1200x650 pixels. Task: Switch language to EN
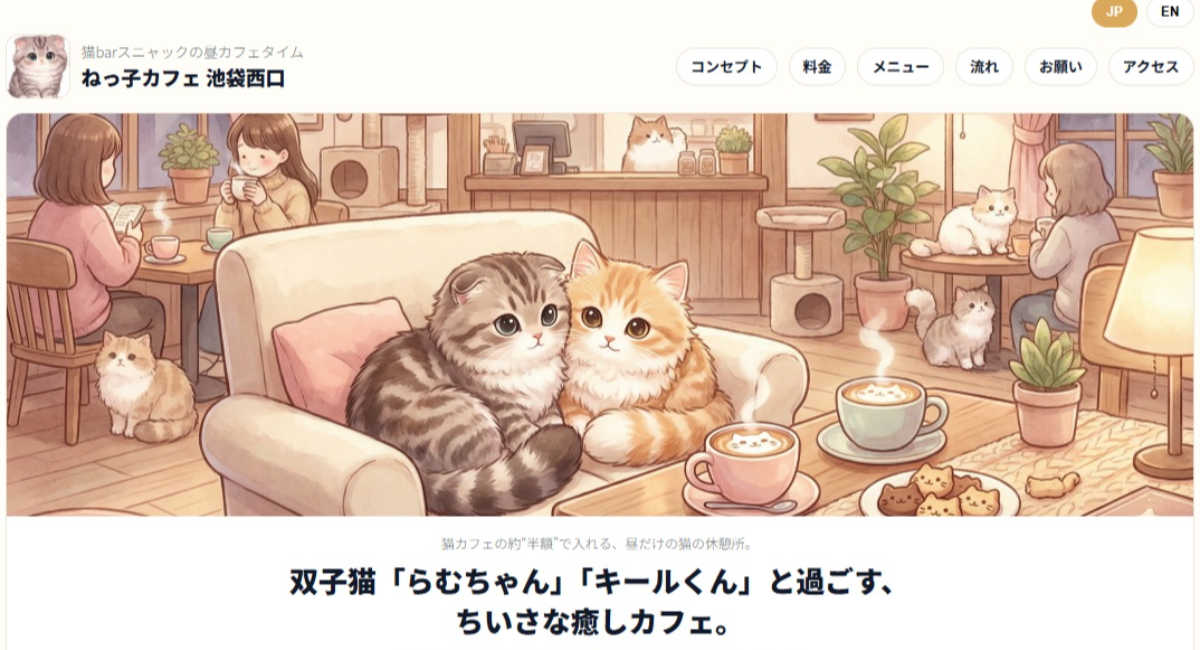[1170, 12]
